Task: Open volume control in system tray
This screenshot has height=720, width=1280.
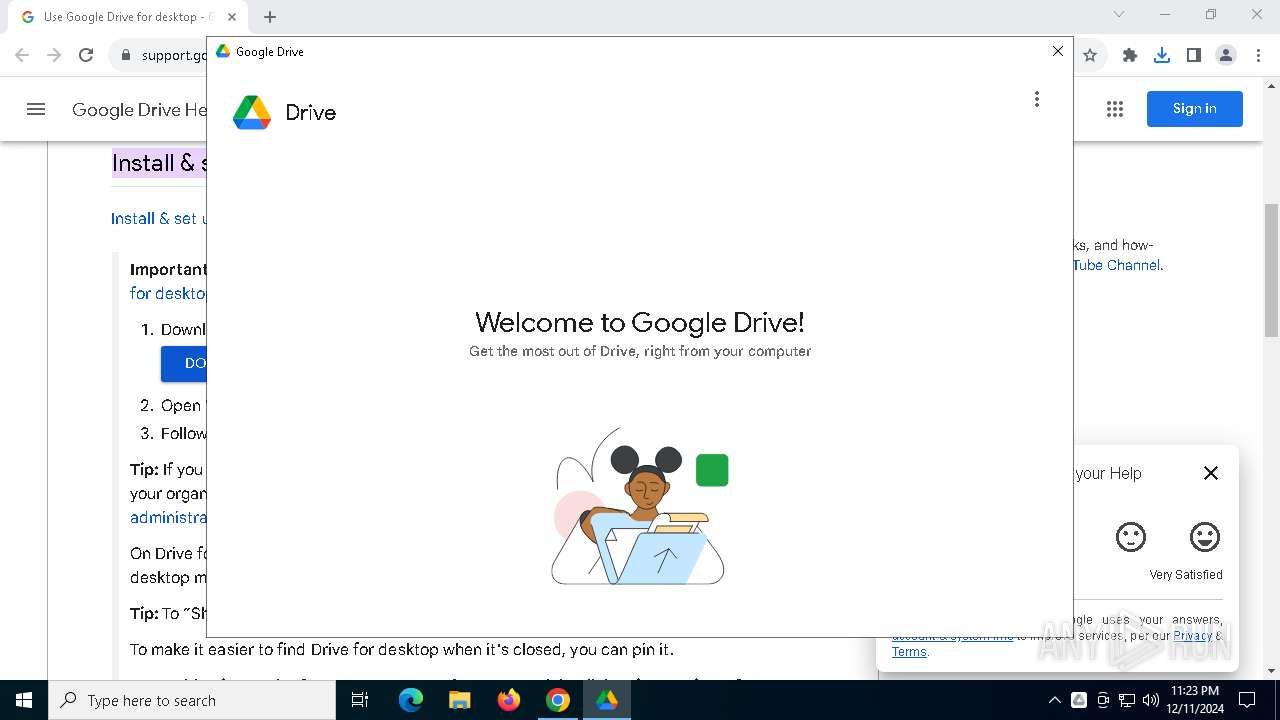Action: point(1151,700)
